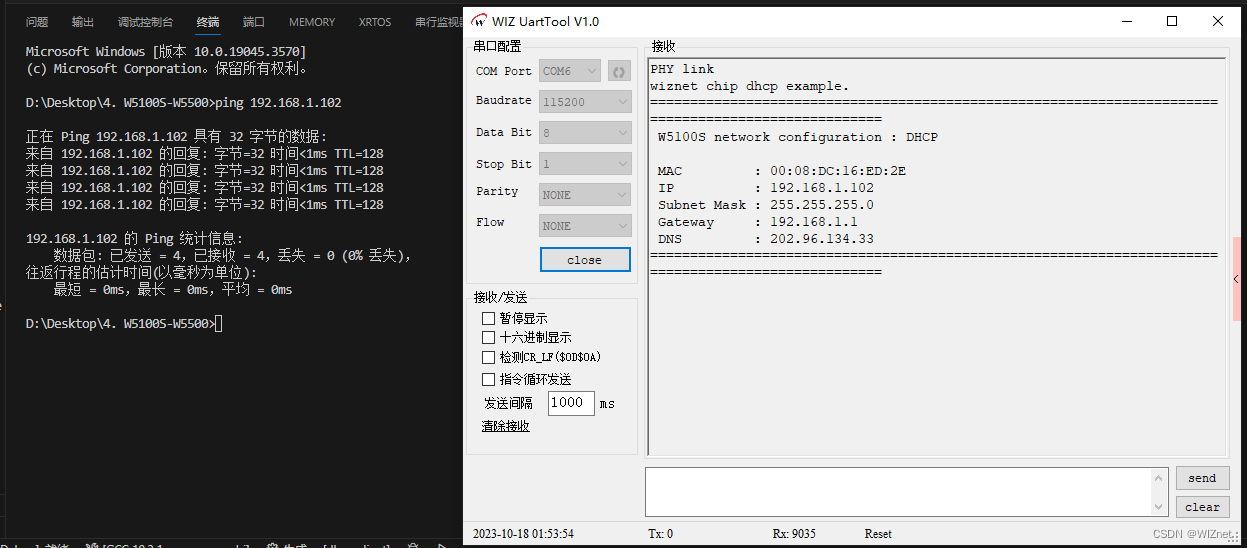The image size is (1247, 548).
Task: Click the send box scrollbar up arrow
Action: (1160, 477)
